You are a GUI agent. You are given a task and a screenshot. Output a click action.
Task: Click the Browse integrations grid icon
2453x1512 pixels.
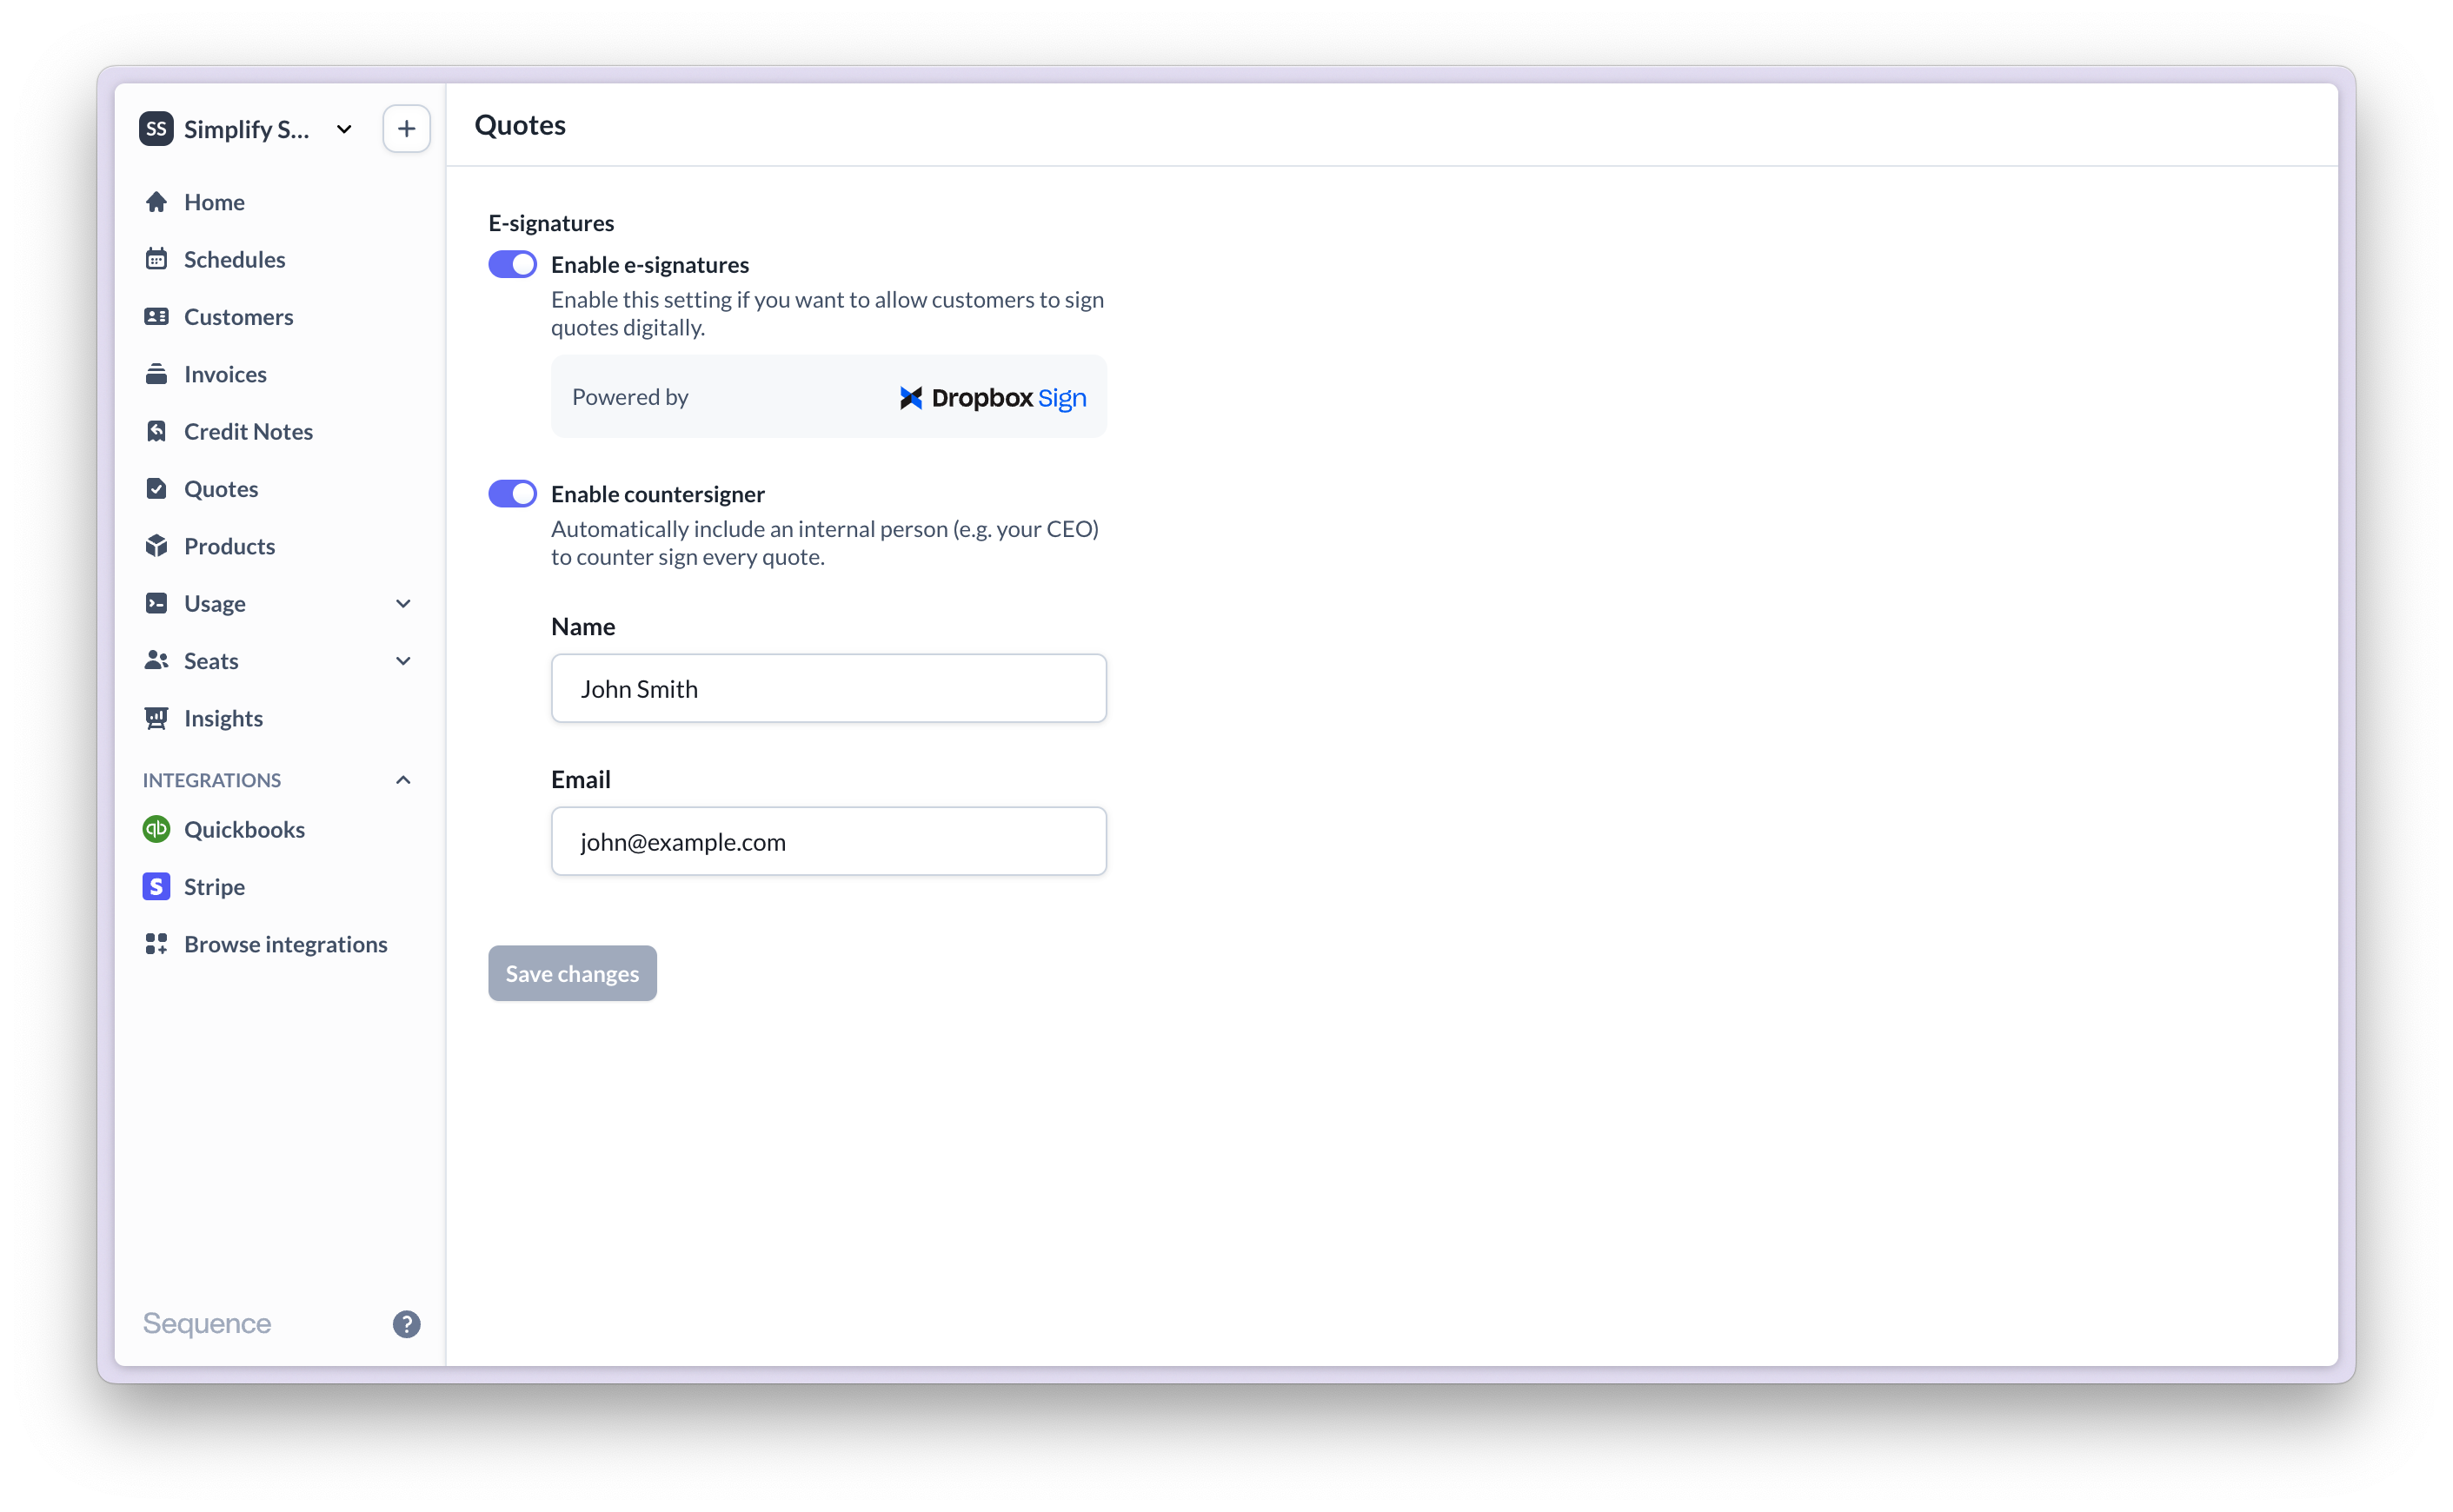pyautogui.click(x=156, y=943)
